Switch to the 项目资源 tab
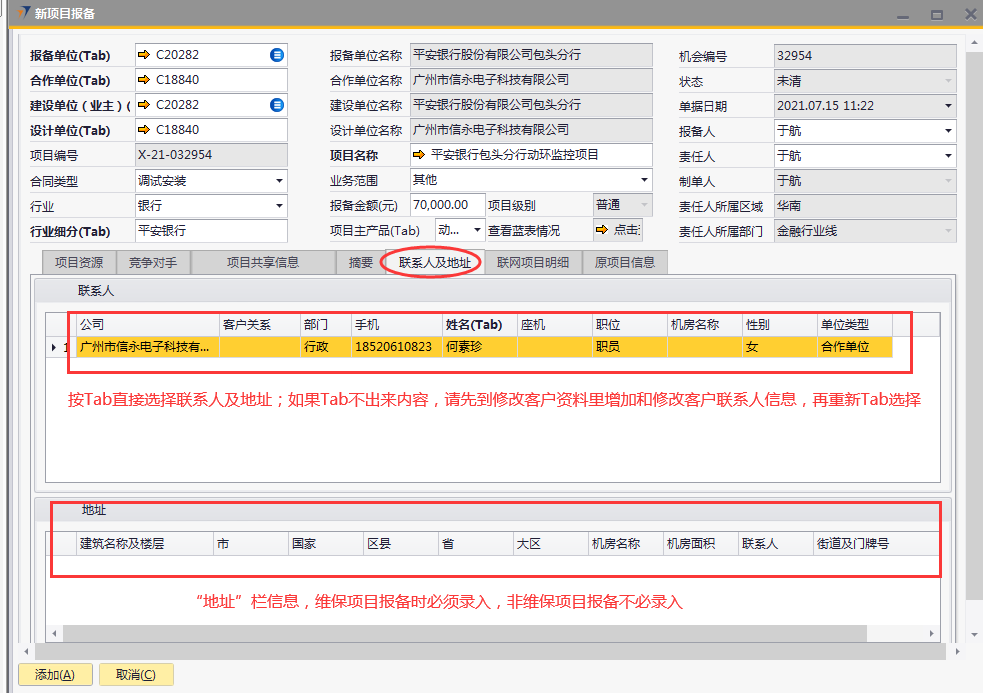Image resolution: width=983 pixels, height=693 pixels. click(79, 263)
